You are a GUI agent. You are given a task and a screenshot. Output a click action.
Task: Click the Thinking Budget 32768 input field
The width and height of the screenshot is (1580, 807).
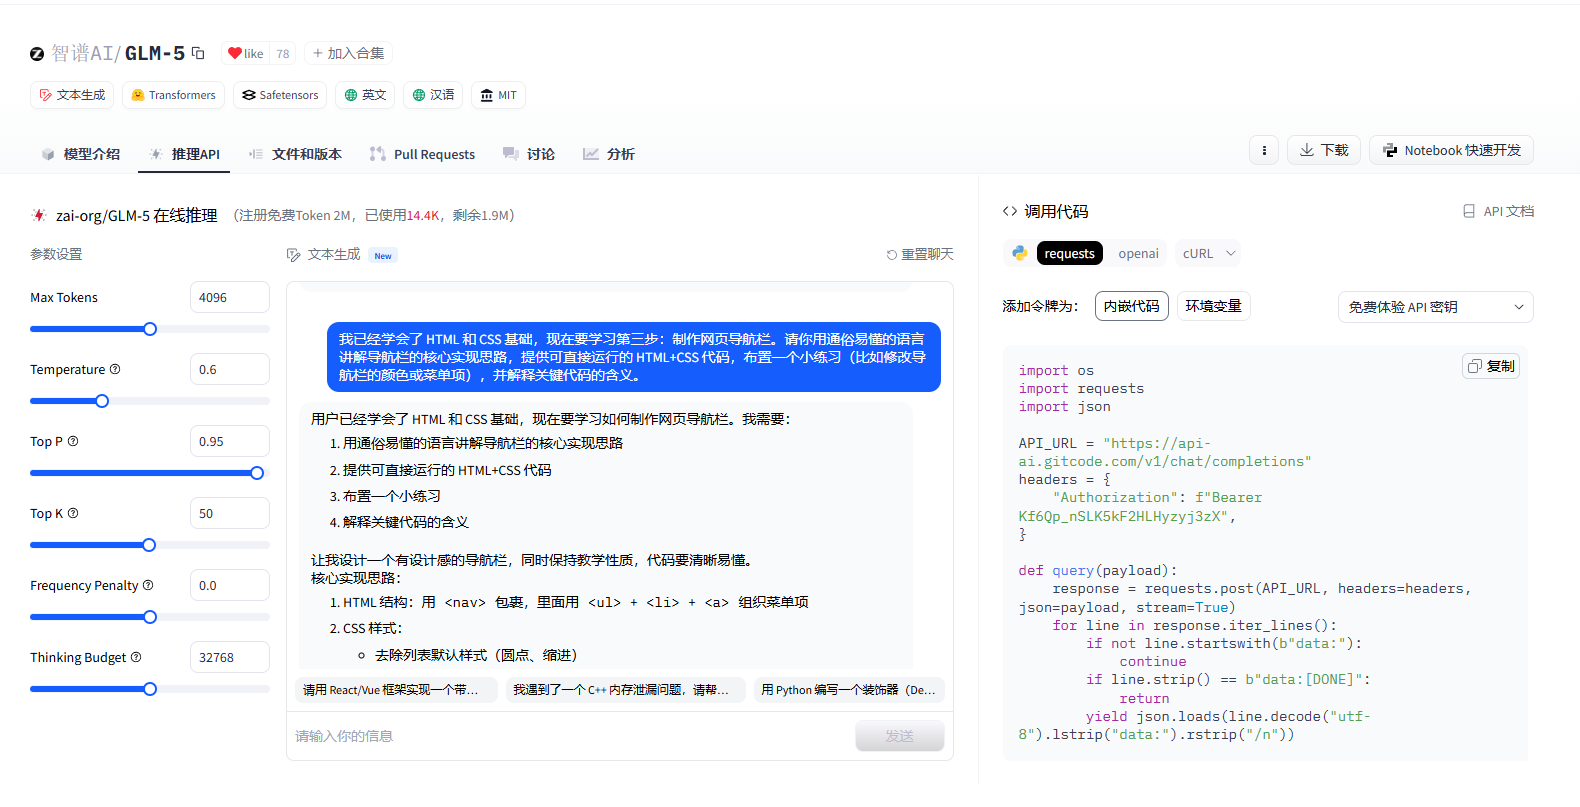(230, 657)
